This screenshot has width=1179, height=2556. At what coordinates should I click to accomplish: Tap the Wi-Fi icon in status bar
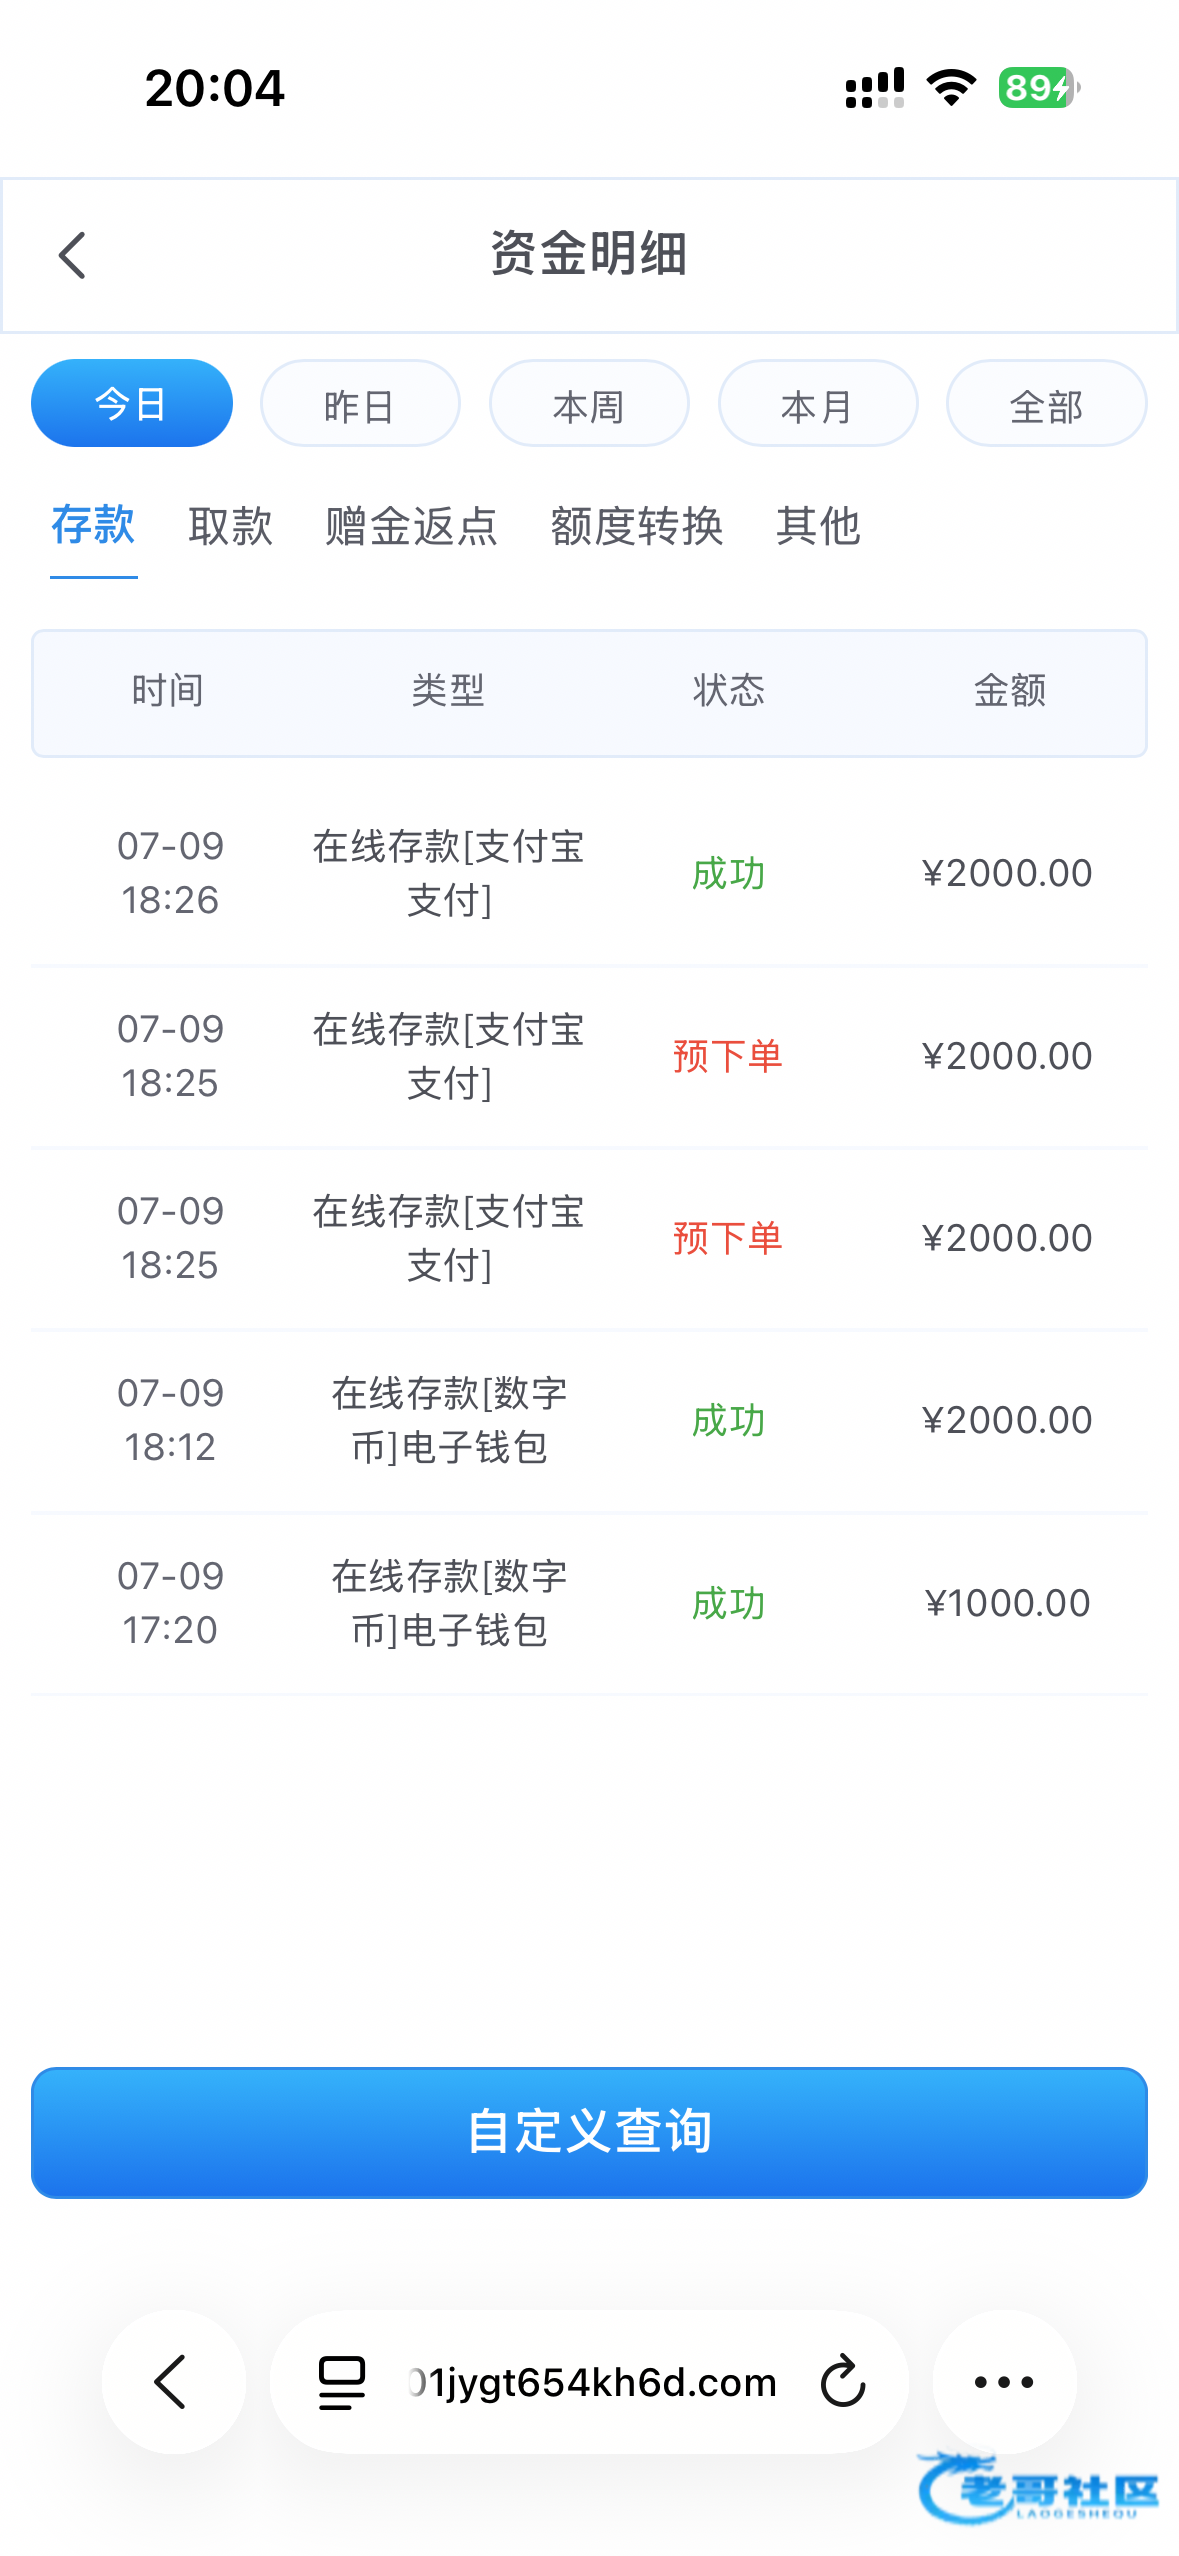coord(951,88)
